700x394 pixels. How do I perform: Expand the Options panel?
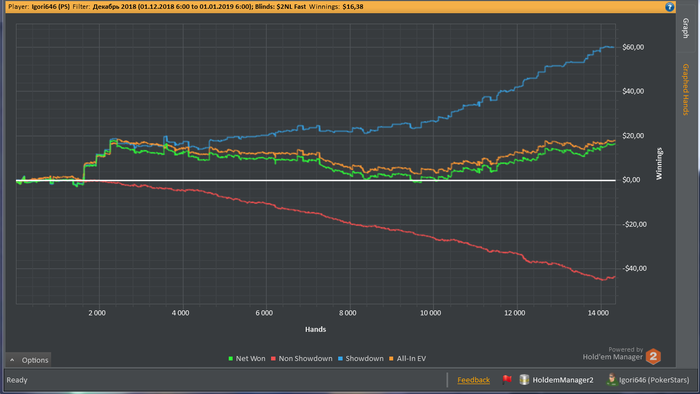click(29, 360)
